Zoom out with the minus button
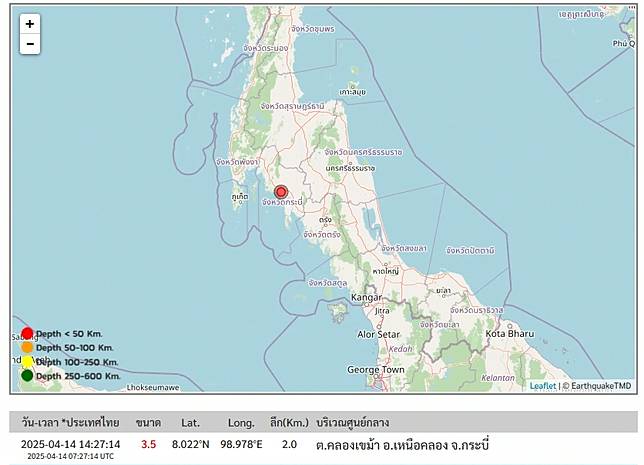644x465 pixels. 30,44
